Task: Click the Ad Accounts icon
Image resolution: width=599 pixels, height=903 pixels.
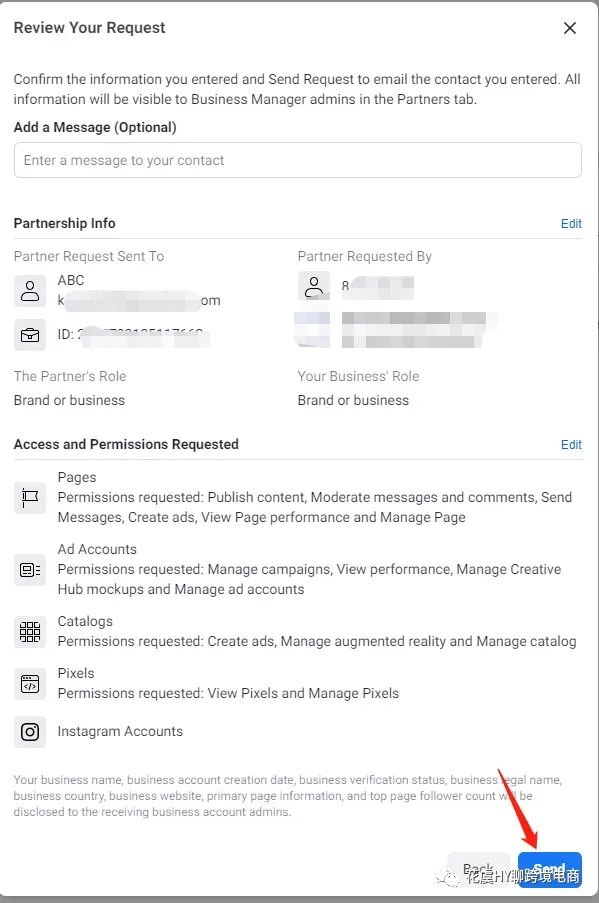Action: [x=30, y=570]
